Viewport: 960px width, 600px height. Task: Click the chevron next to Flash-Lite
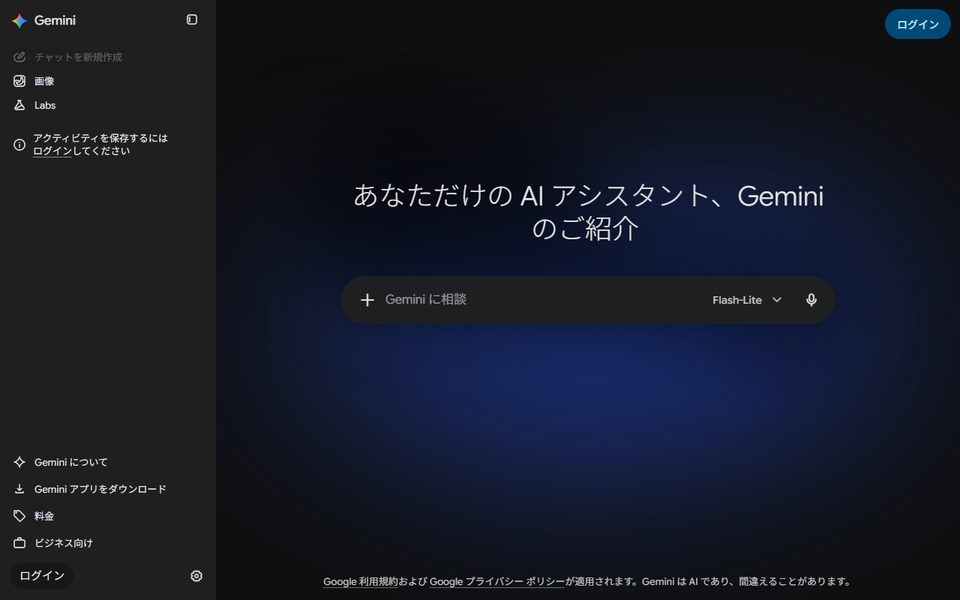pos(777,300)
